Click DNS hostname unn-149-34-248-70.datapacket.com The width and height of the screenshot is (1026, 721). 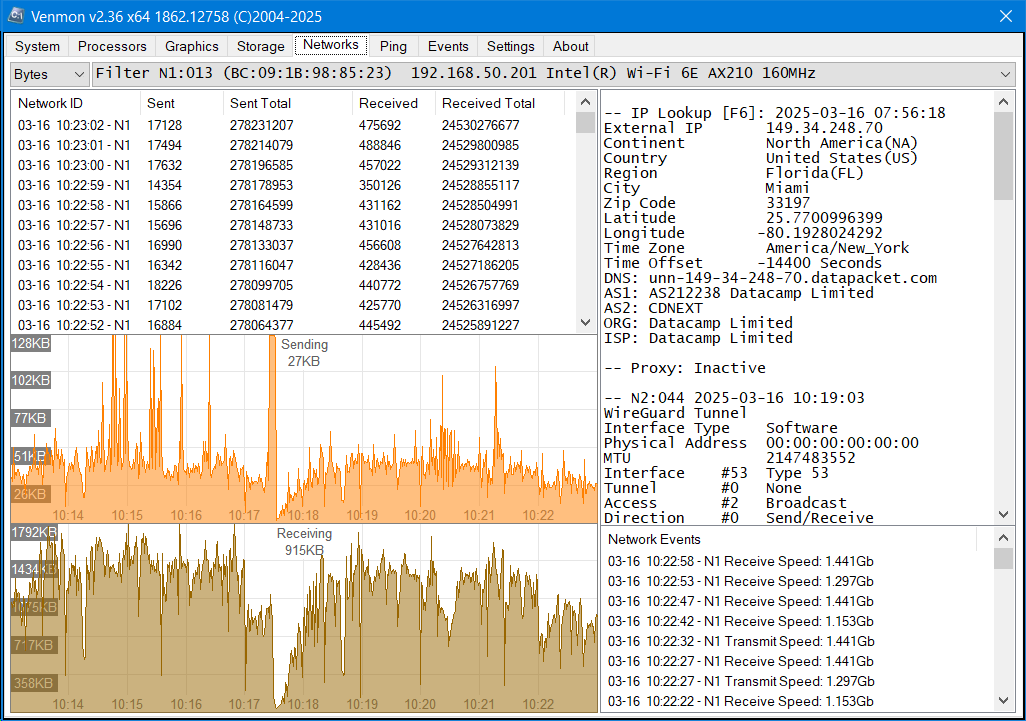[x=792, y=278]
